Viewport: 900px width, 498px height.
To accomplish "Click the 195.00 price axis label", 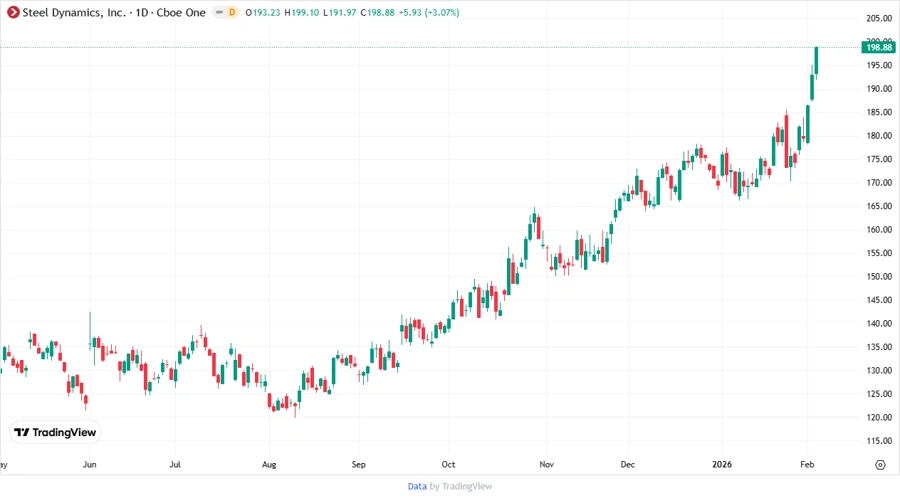I will (x=879, y=65).
